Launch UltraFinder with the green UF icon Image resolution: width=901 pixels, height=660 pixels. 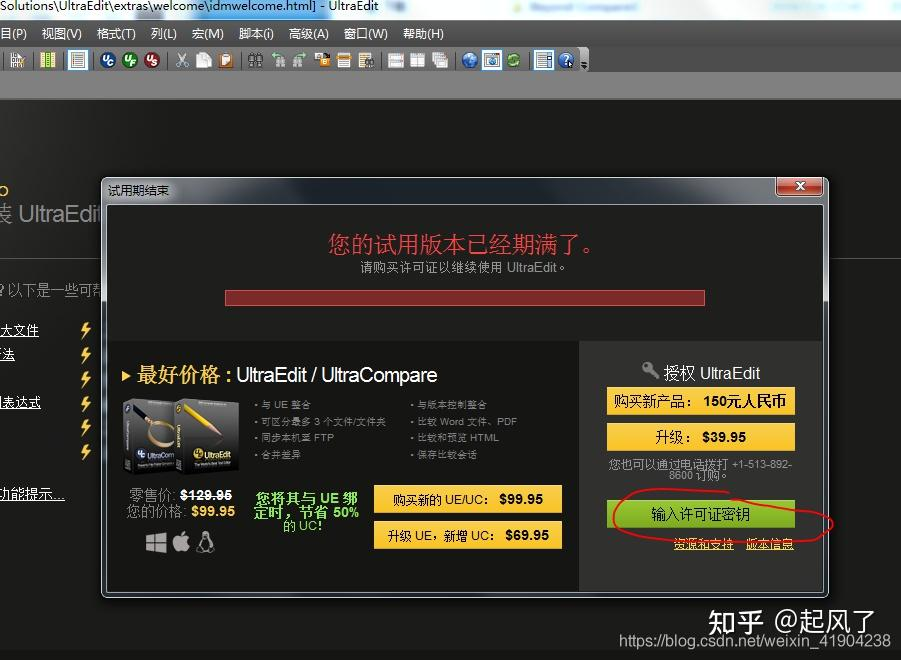click(130, 60)
